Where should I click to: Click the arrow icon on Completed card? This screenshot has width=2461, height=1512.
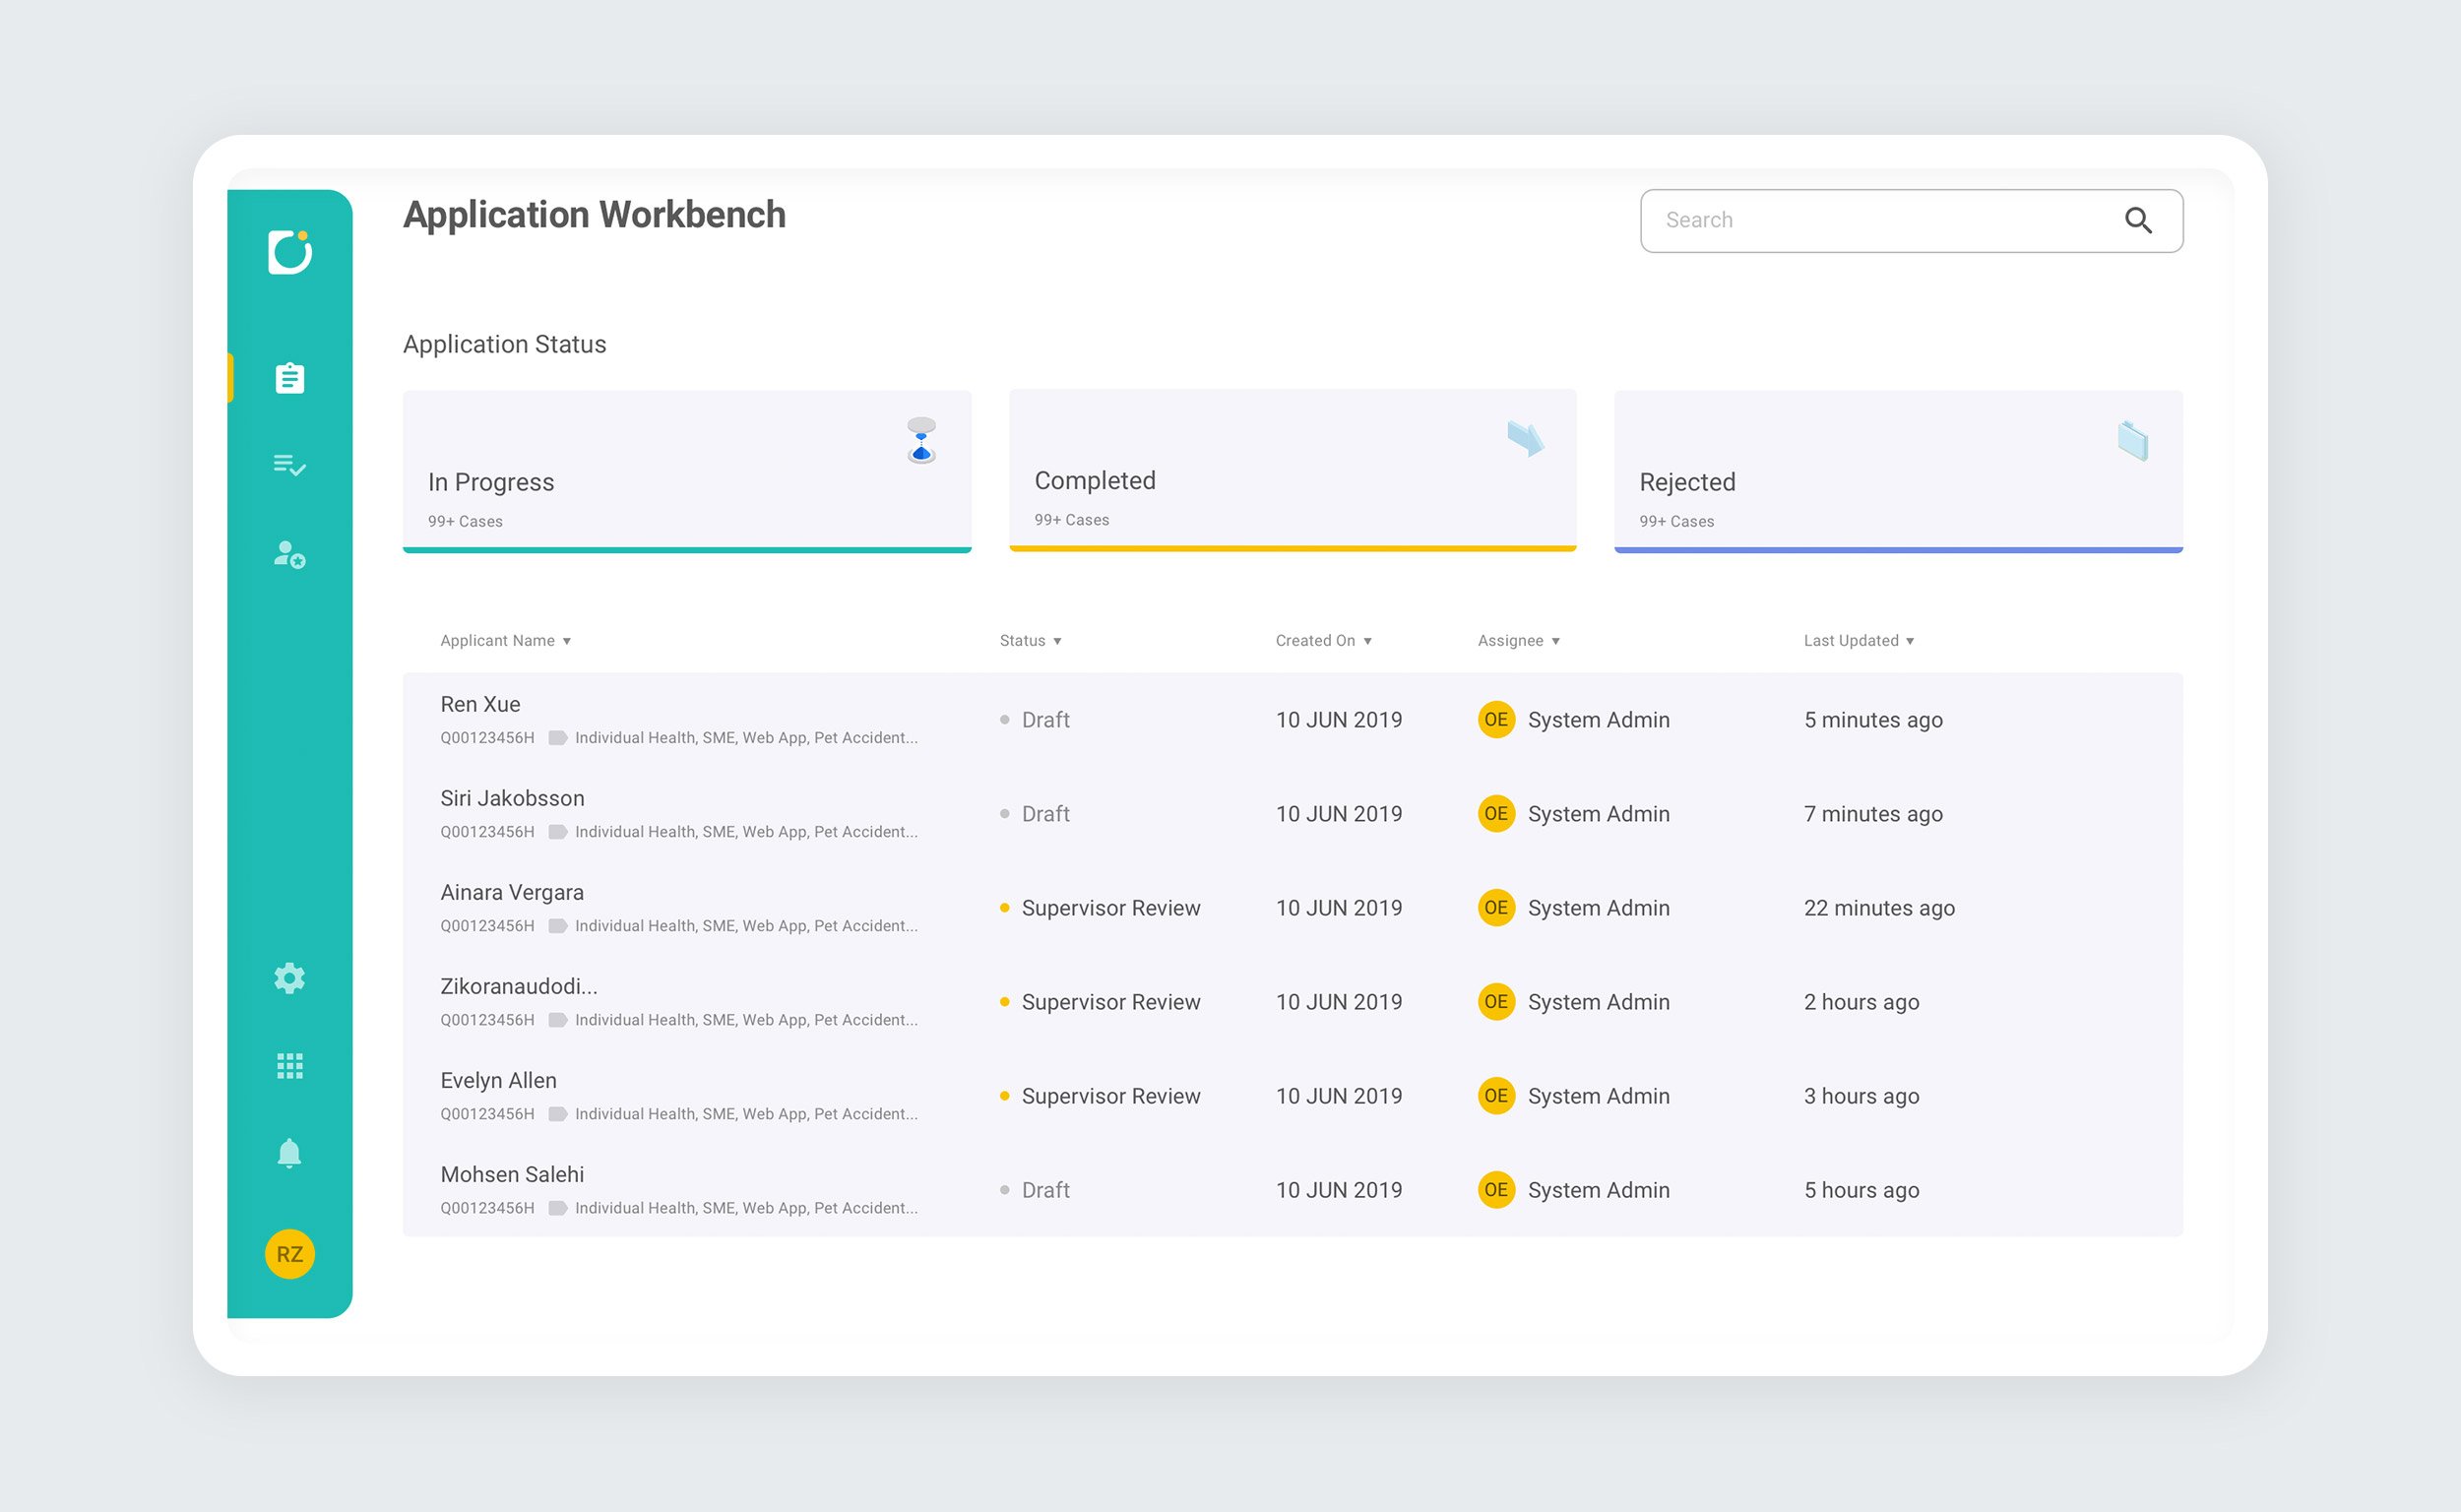(1526, 438)
